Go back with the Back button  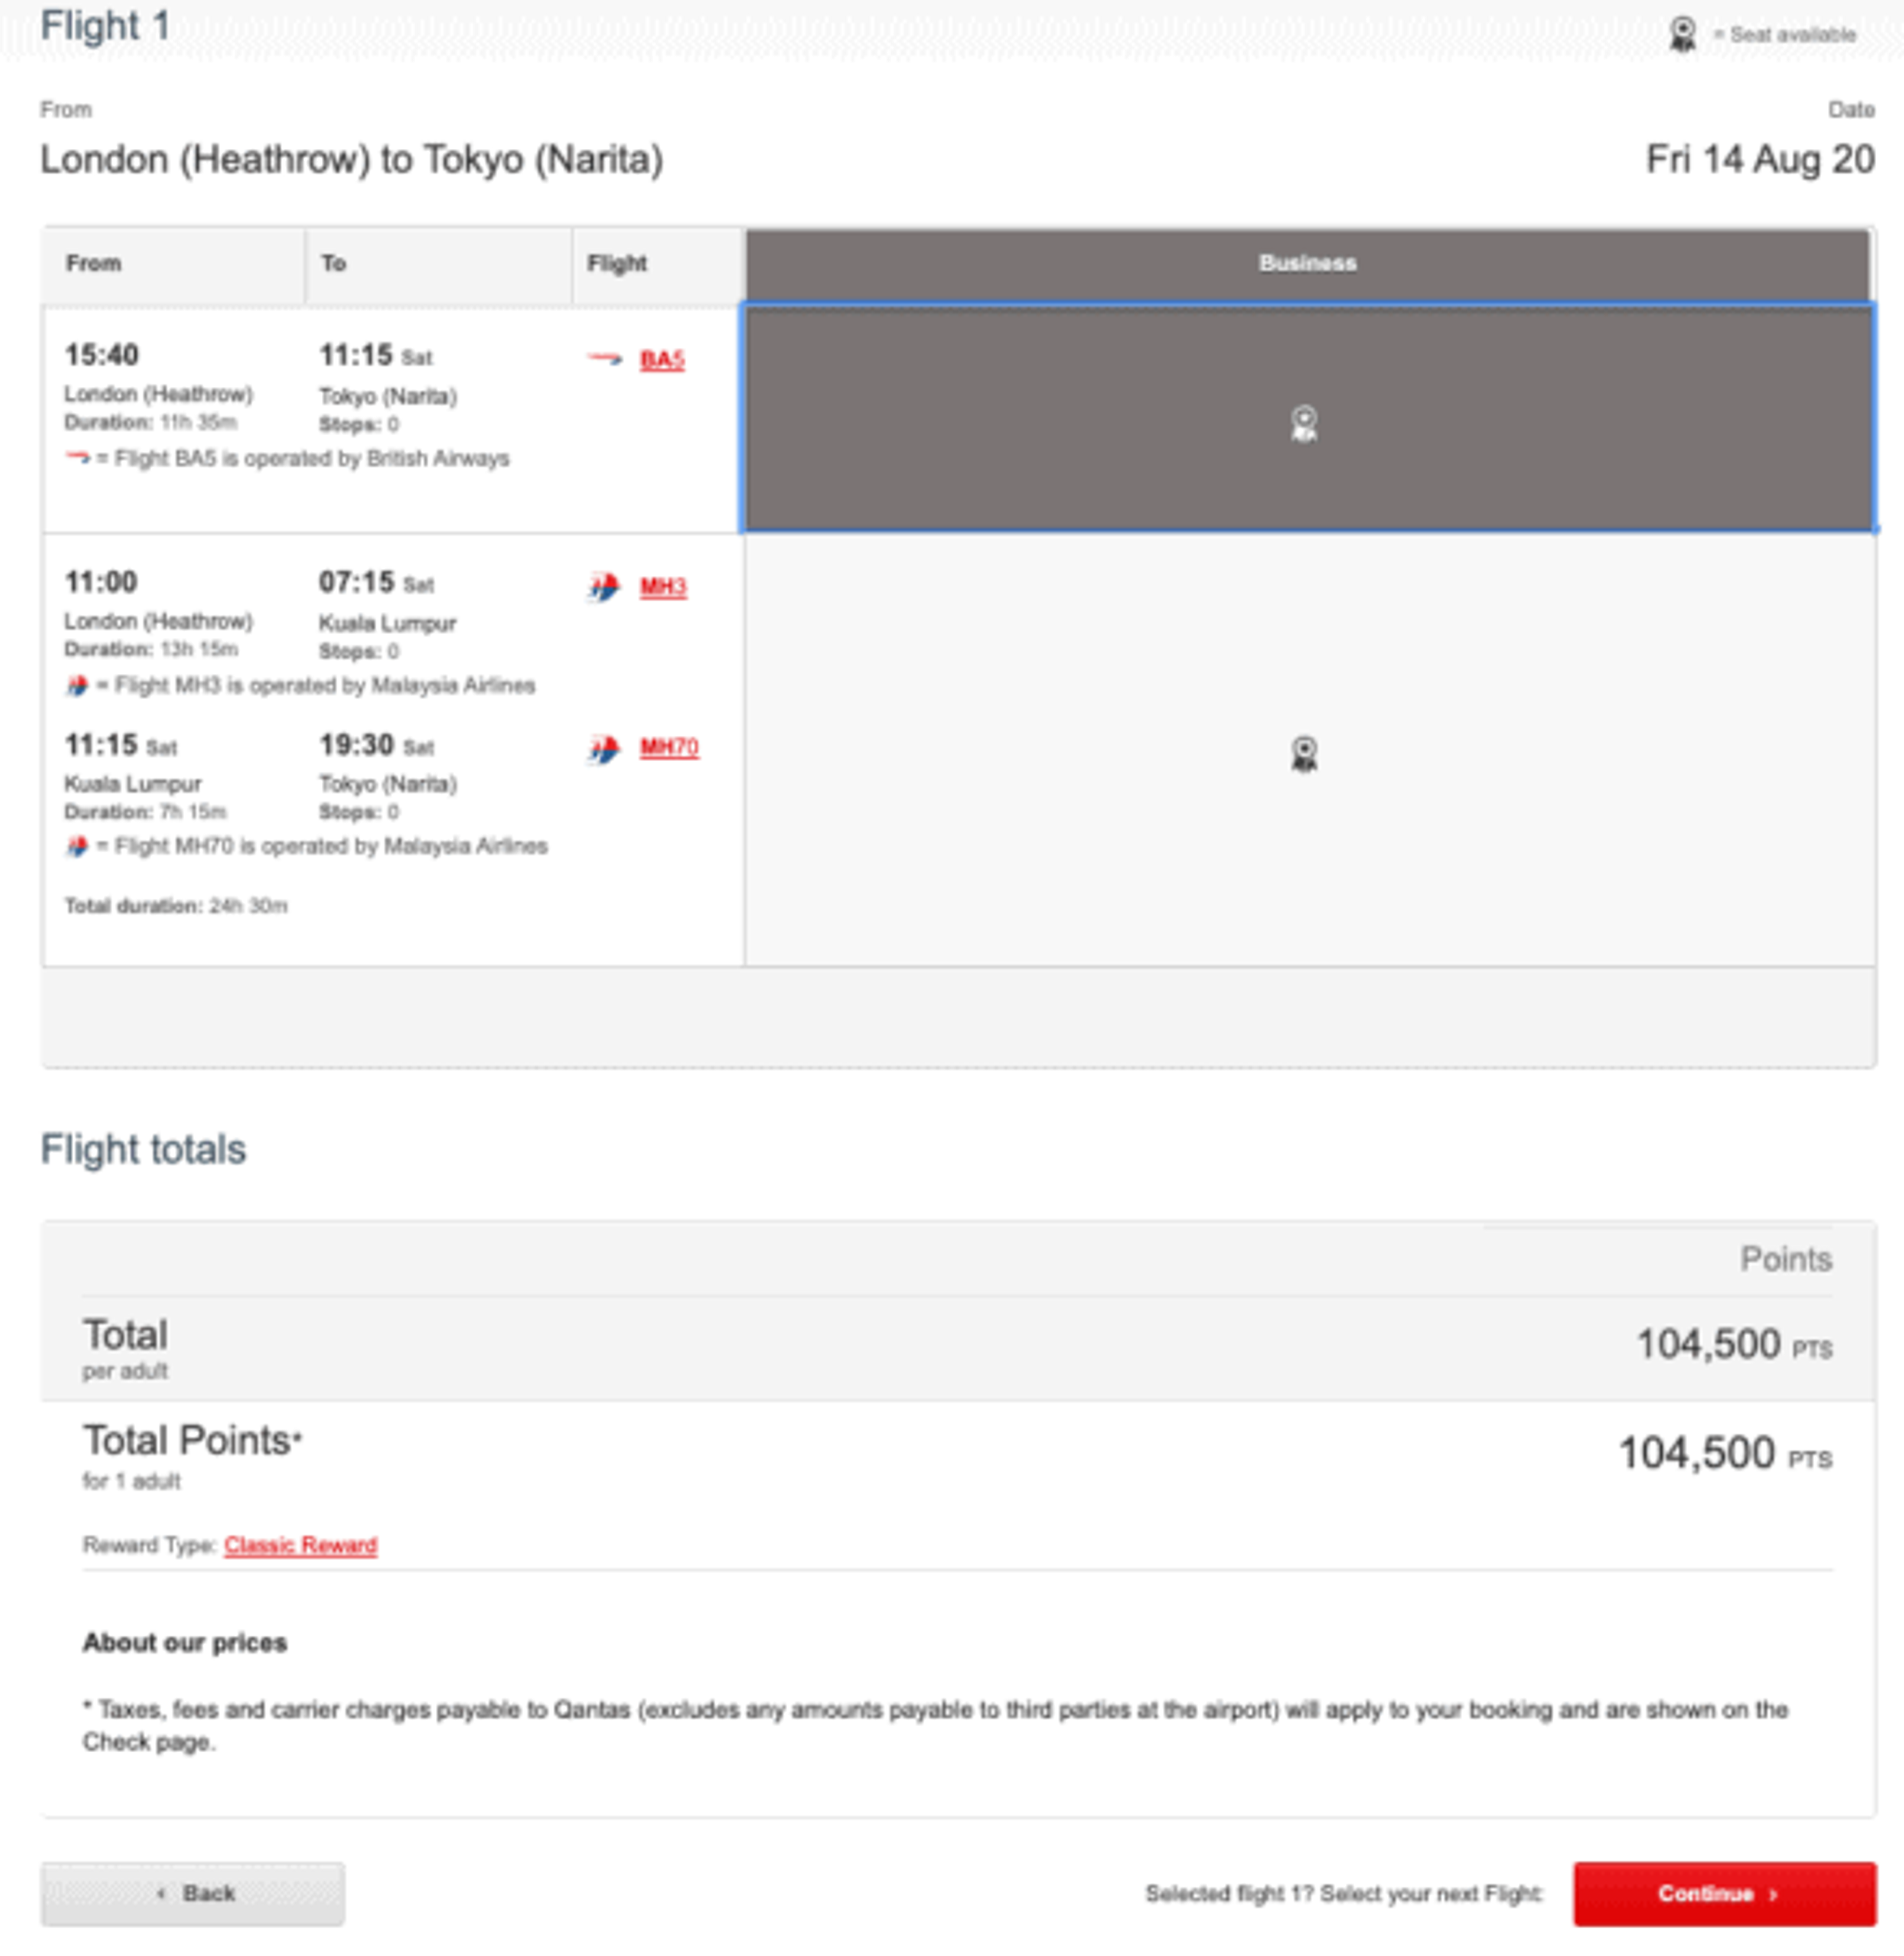tap(193, 1893)
